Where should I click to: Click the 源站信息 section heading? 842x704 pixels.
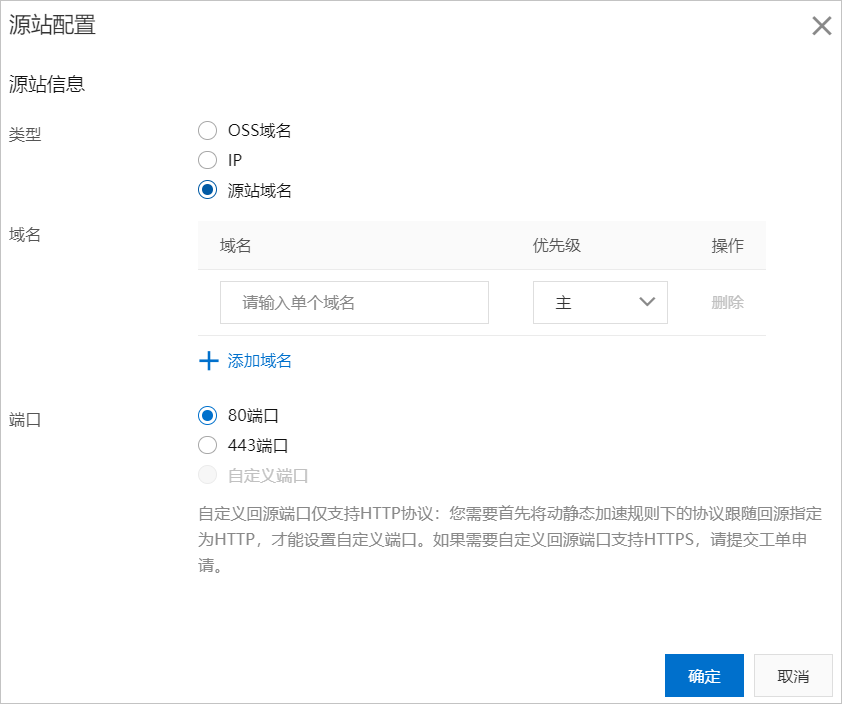point(47,84)
